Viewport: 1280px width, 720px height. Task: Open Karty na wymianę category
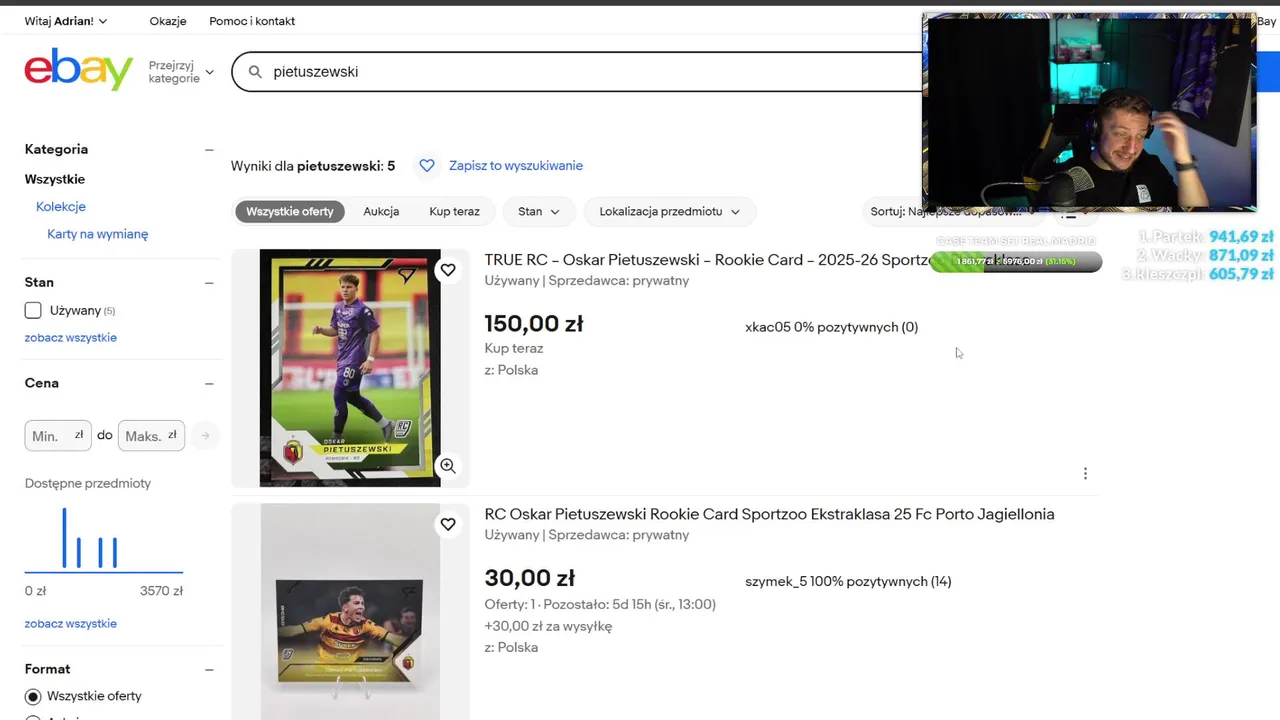coord(98,234)
